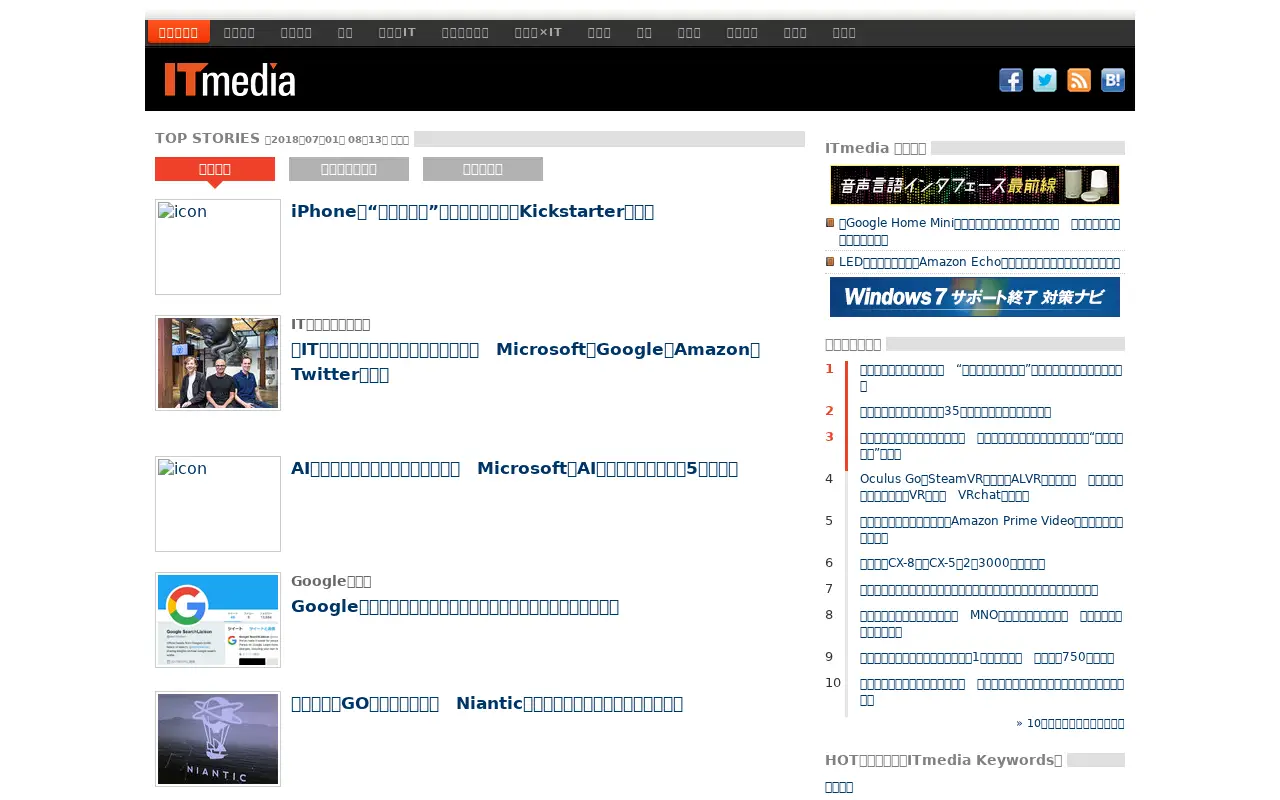Open the iPhone Kickstarter headline
Image resolution: width=1280 pixels, height=800 pixels.
pos(472,211)
